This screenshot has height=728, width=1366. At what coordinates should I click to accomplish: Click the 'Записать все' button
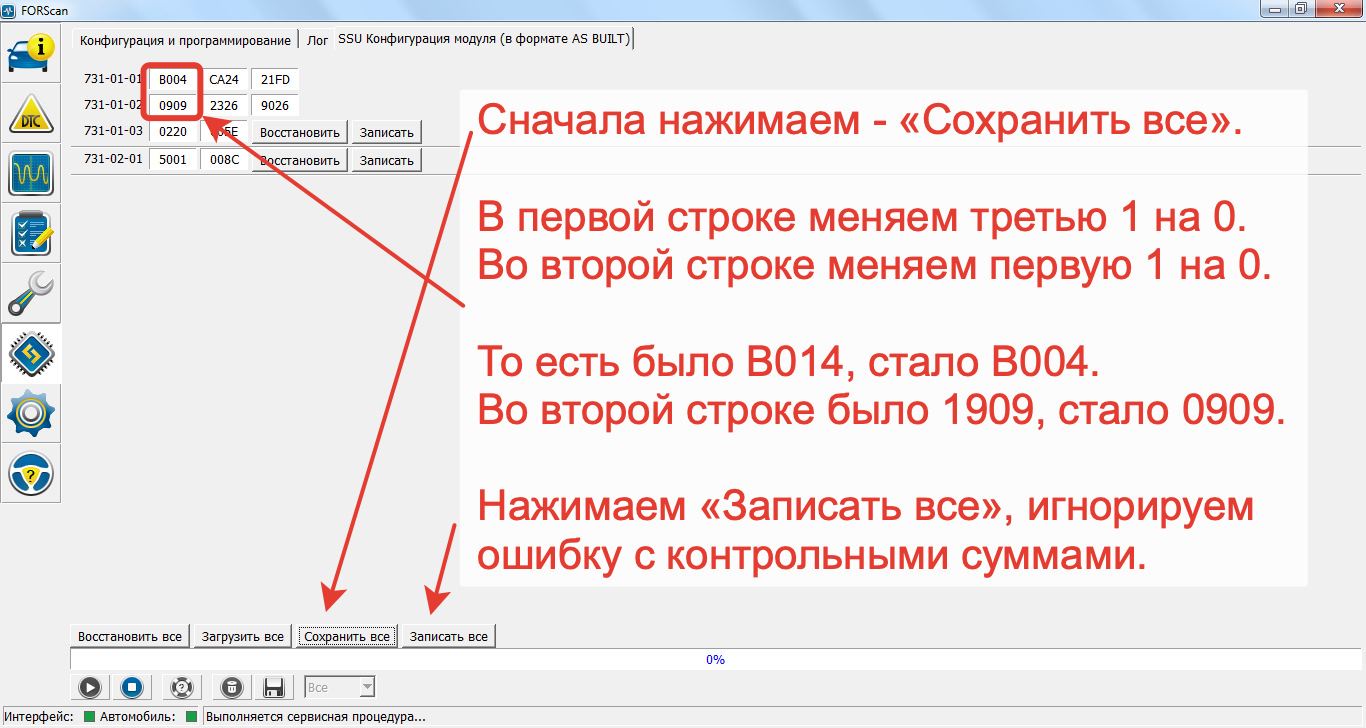click(449, 636)
